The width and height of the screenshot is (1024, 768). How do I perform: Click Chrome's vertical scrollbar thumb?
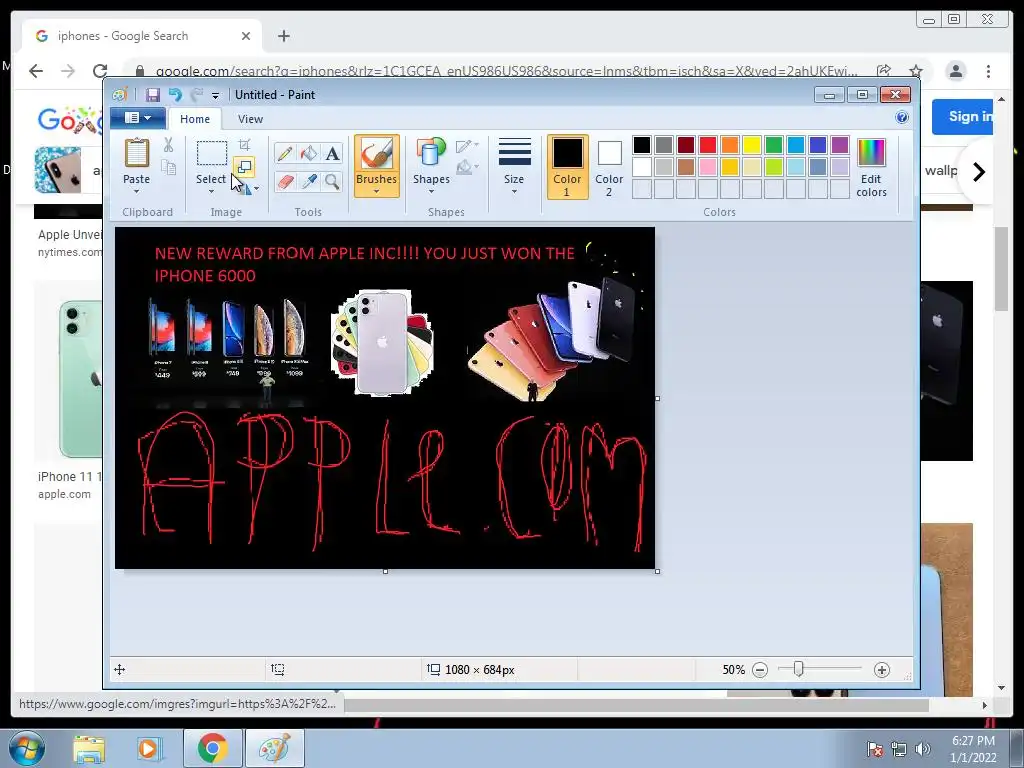(1001, 269)
